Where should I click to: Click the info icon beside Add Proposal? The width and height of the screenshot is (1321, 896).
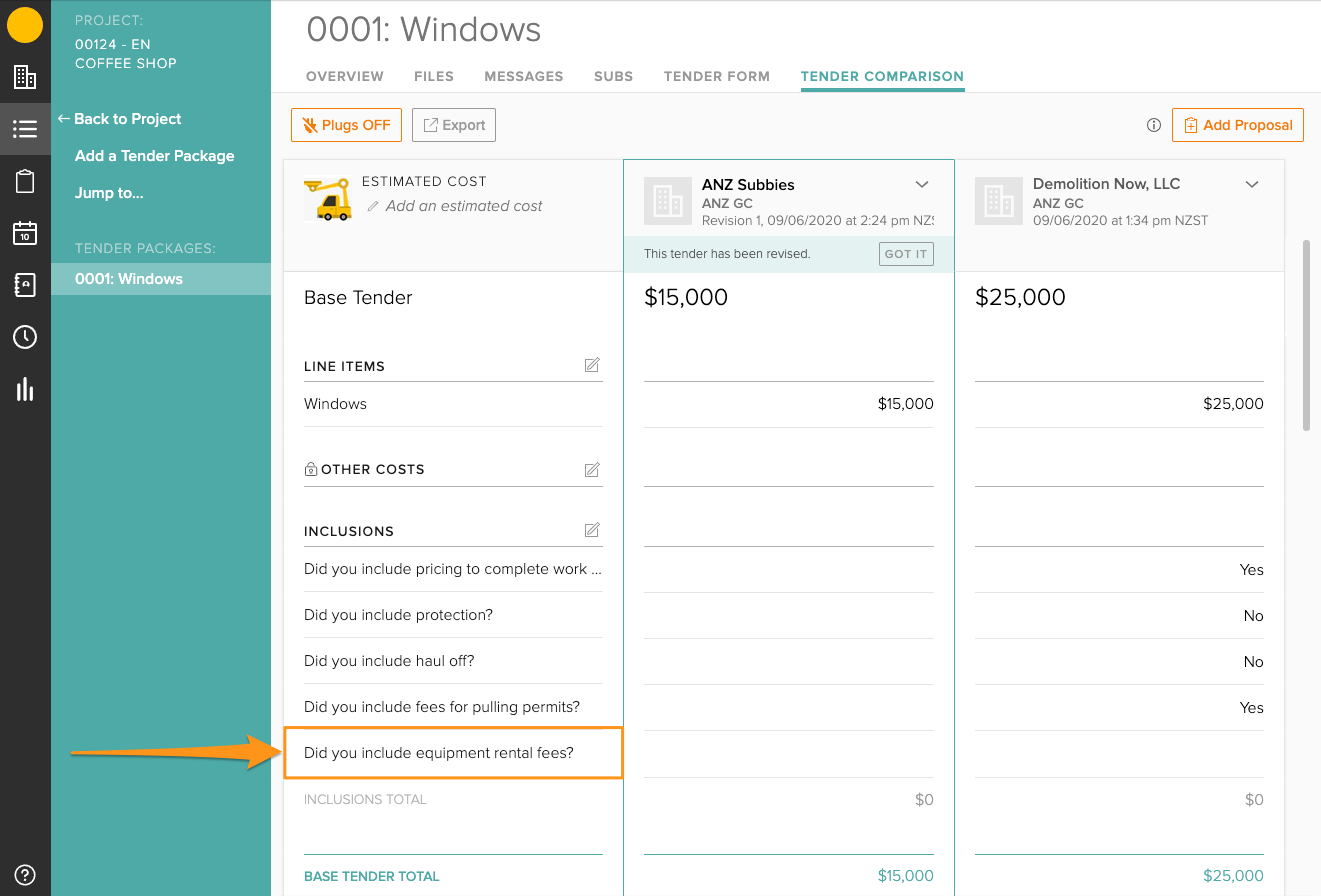click(1154, 125)
